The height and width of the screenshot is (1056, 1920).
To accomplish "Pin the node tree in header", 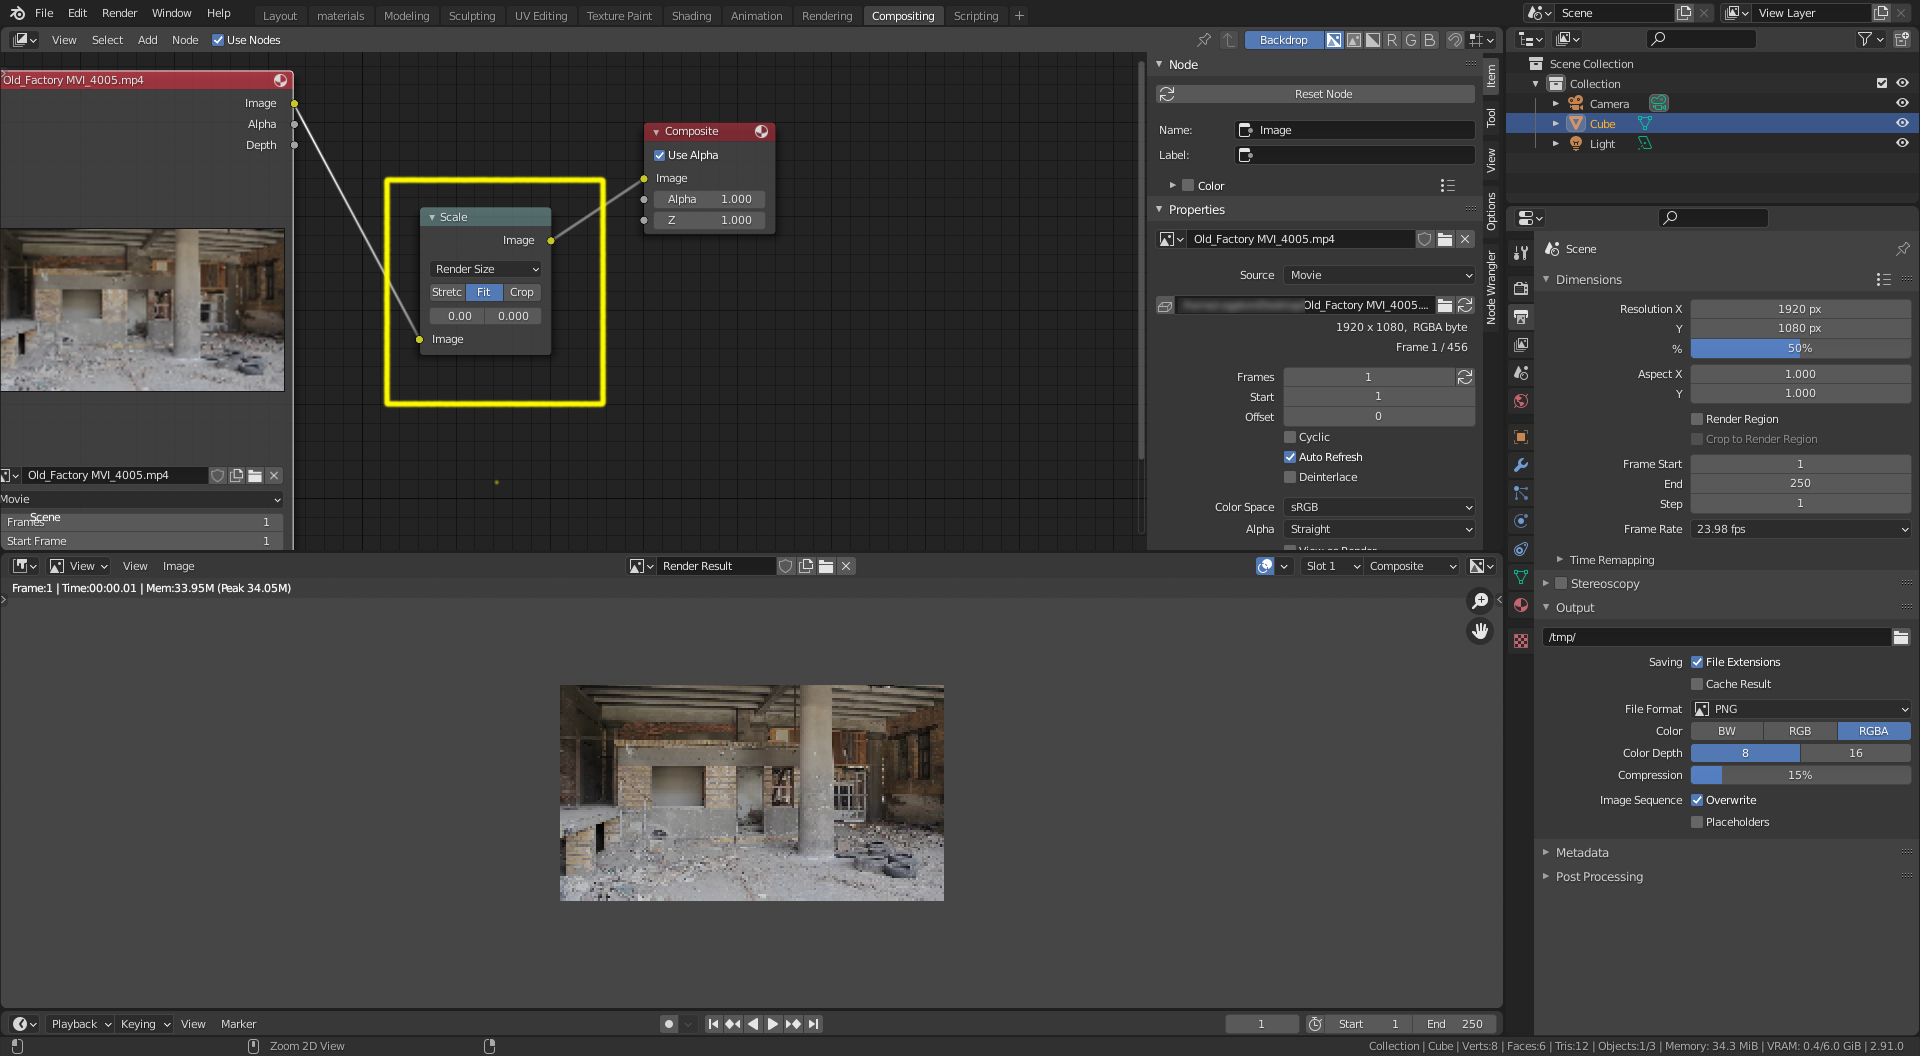I will click(1204, 40).
